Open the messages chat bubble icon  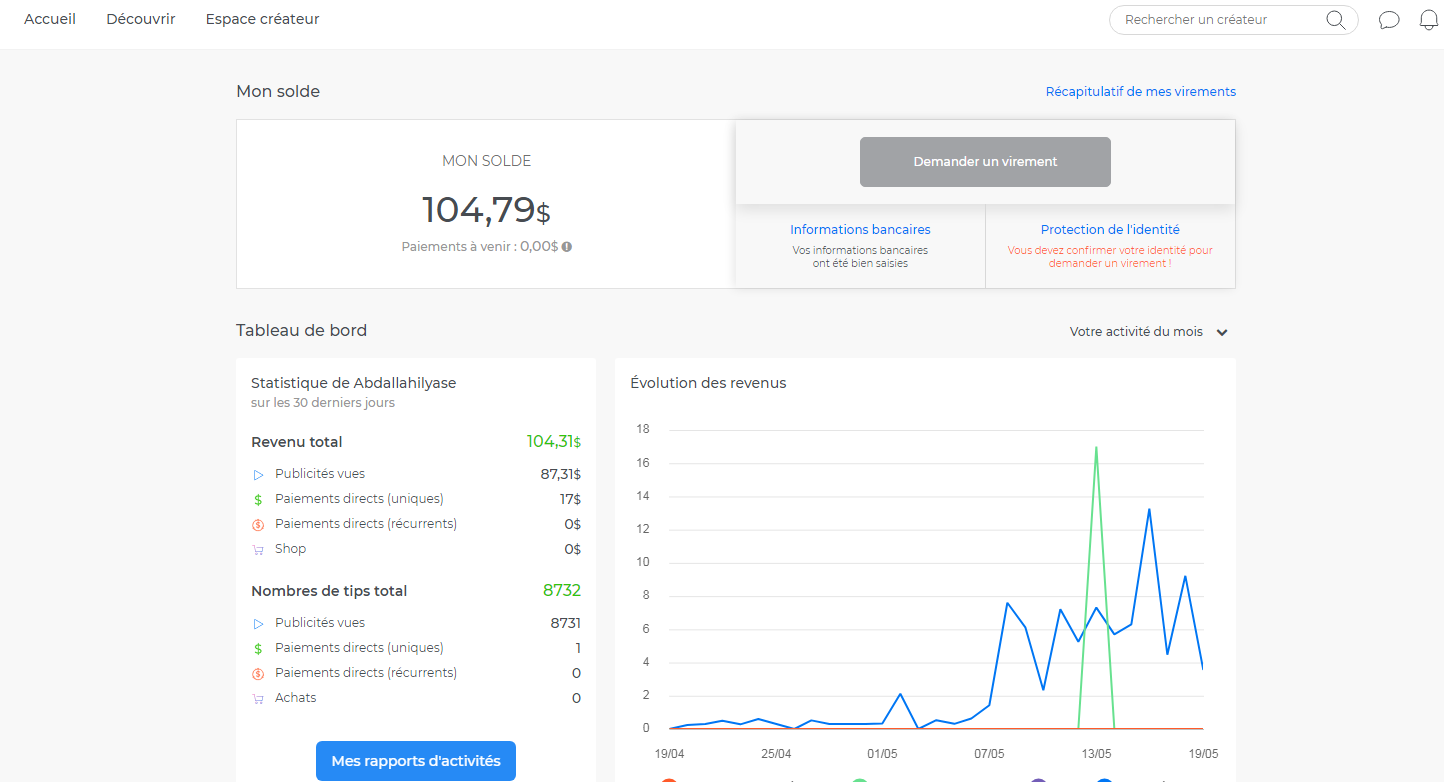tap(1389, 20)
